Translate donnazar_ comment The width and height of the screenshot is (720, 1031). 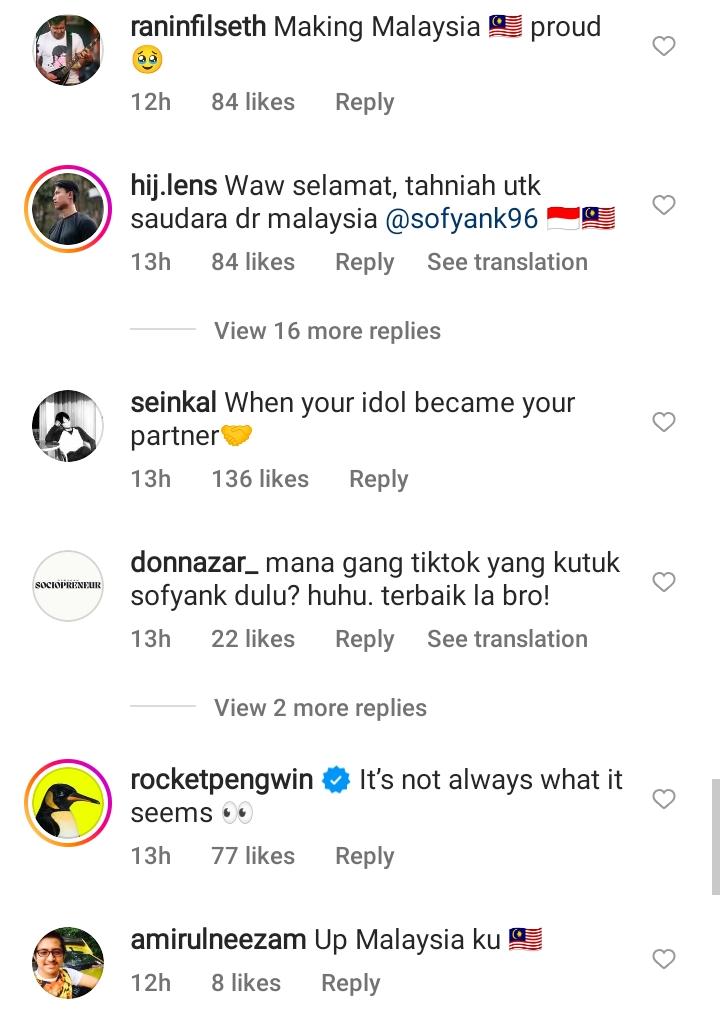coord(507,639)
